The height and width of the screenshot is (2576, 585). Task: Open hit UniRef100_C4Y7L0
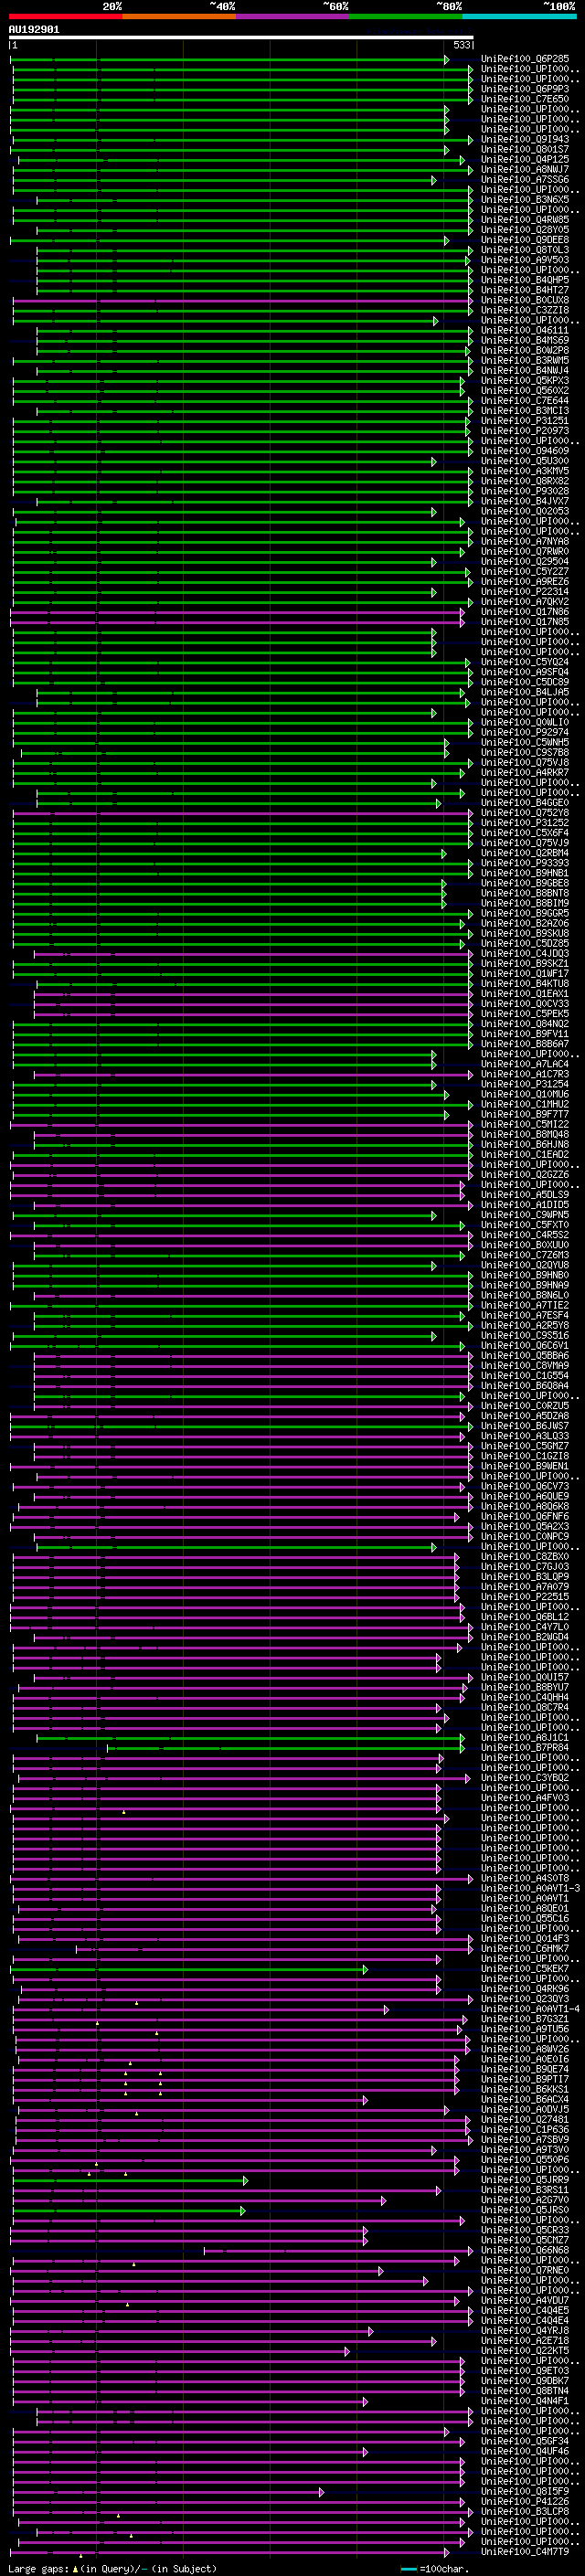click(x=525, y=1627)
